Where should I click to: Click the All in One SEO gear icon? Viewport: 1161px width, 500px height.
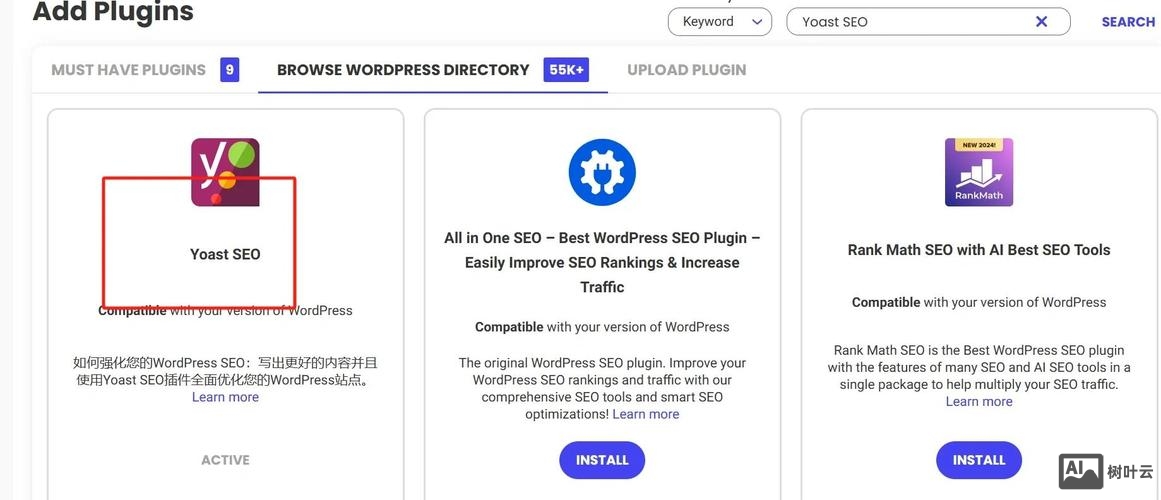pyautogui.click(x=602, y=172)
